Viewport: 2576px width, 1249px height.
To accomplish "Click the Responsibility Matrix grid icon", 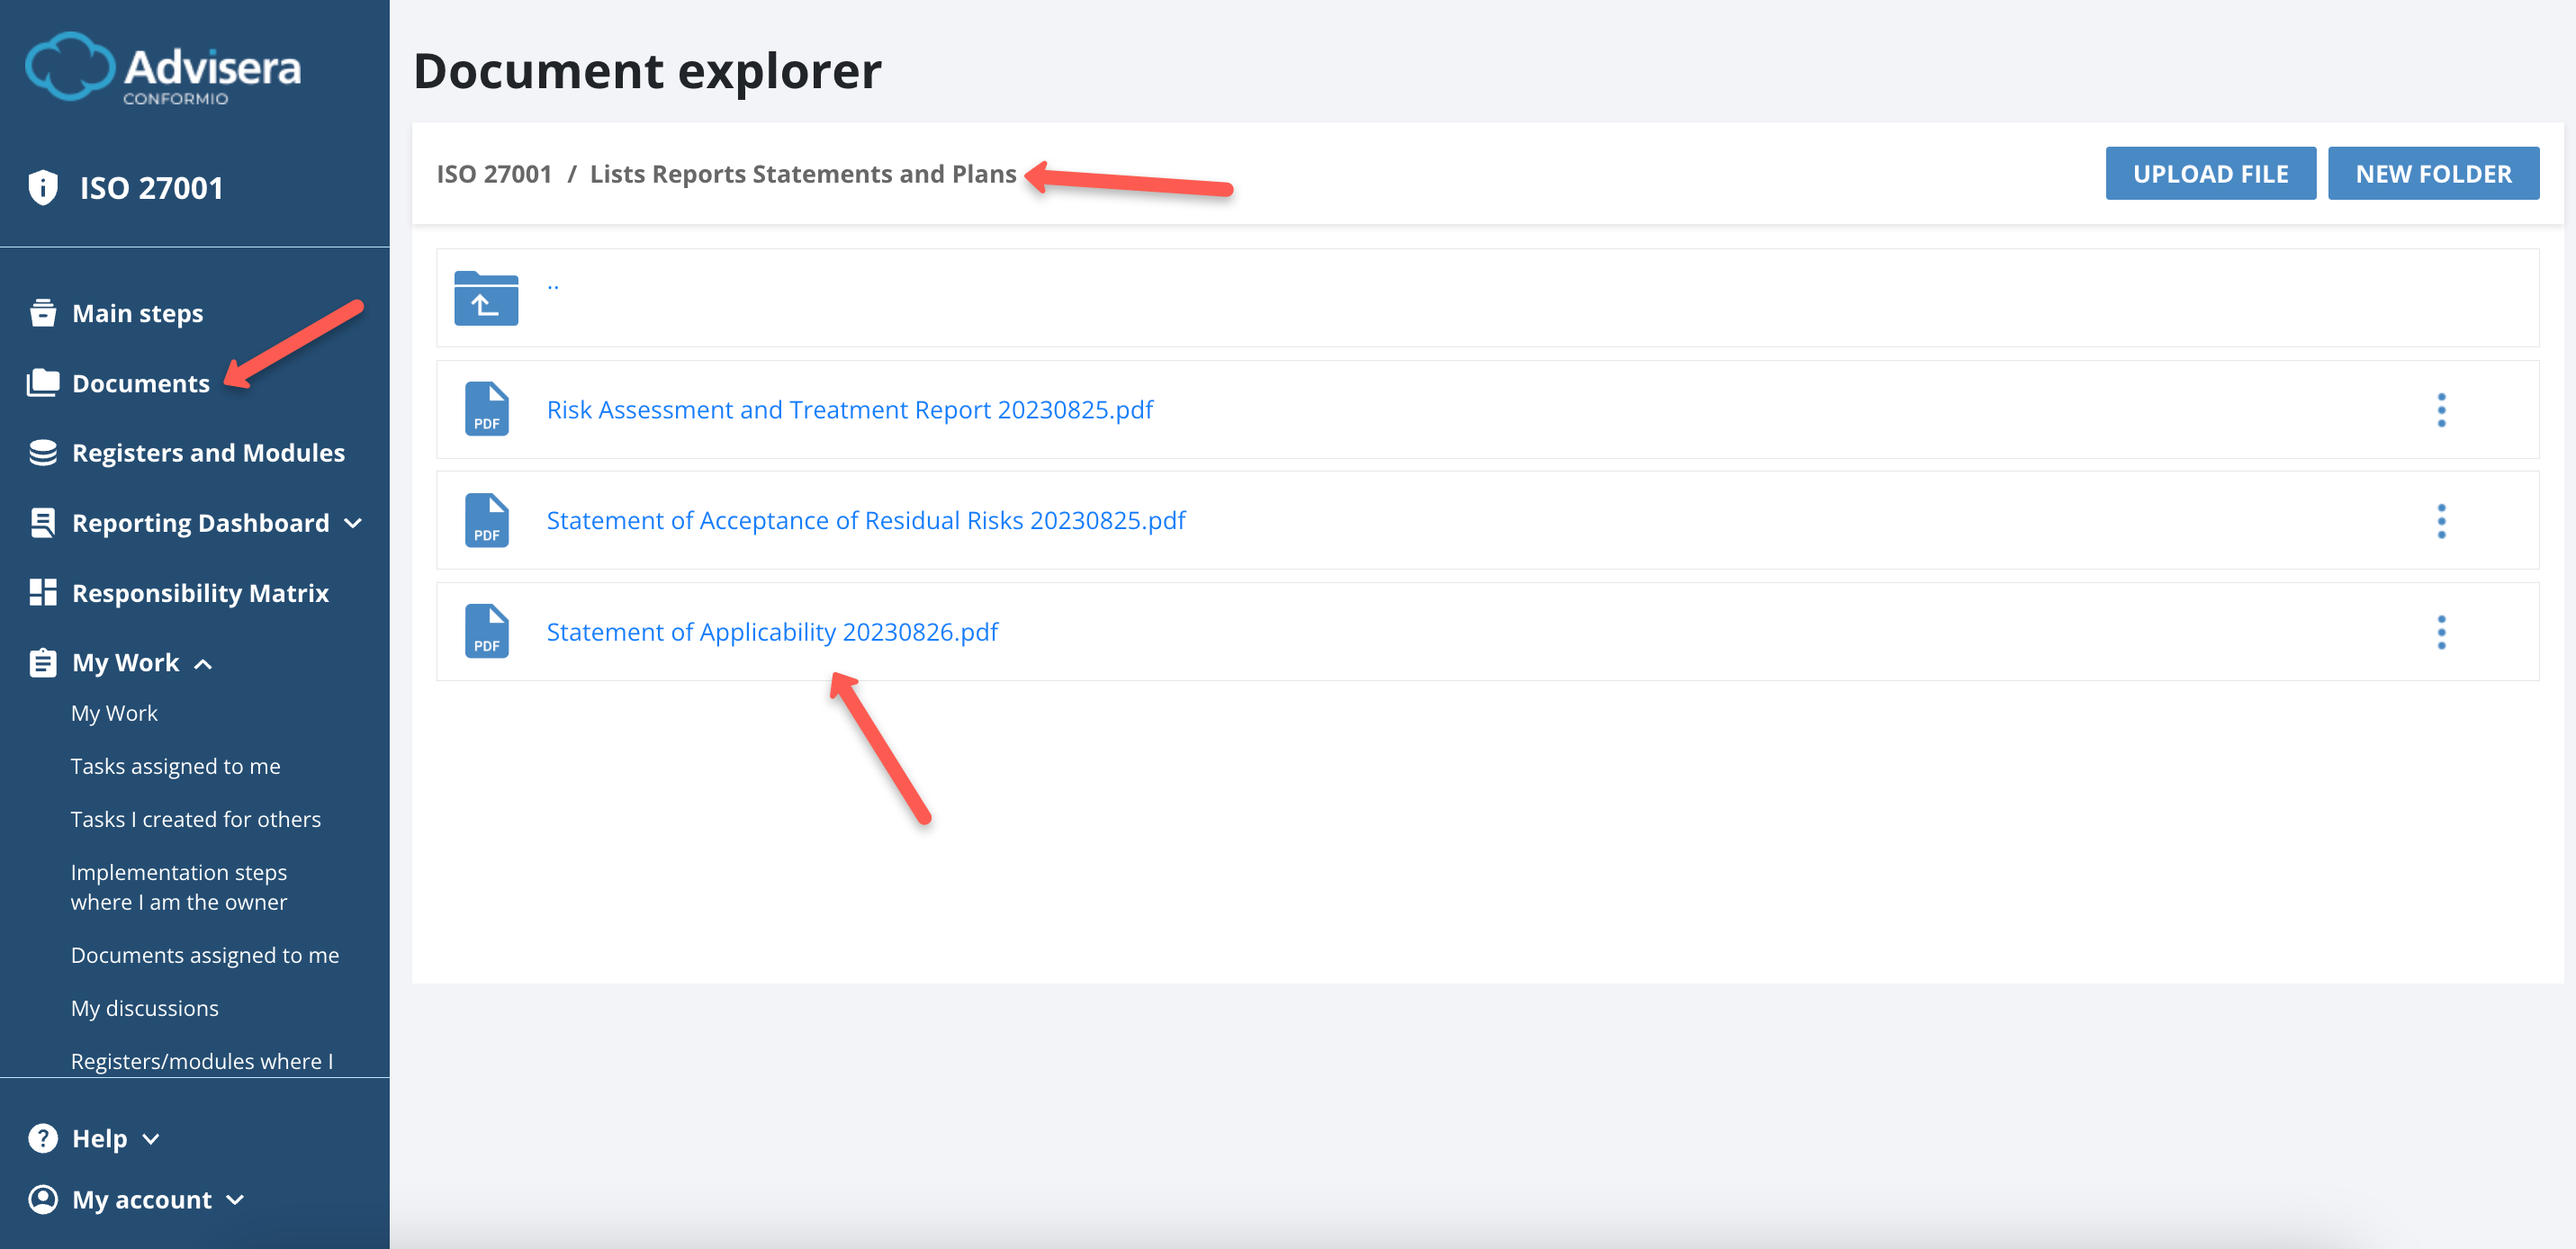I will click(43, 592).
